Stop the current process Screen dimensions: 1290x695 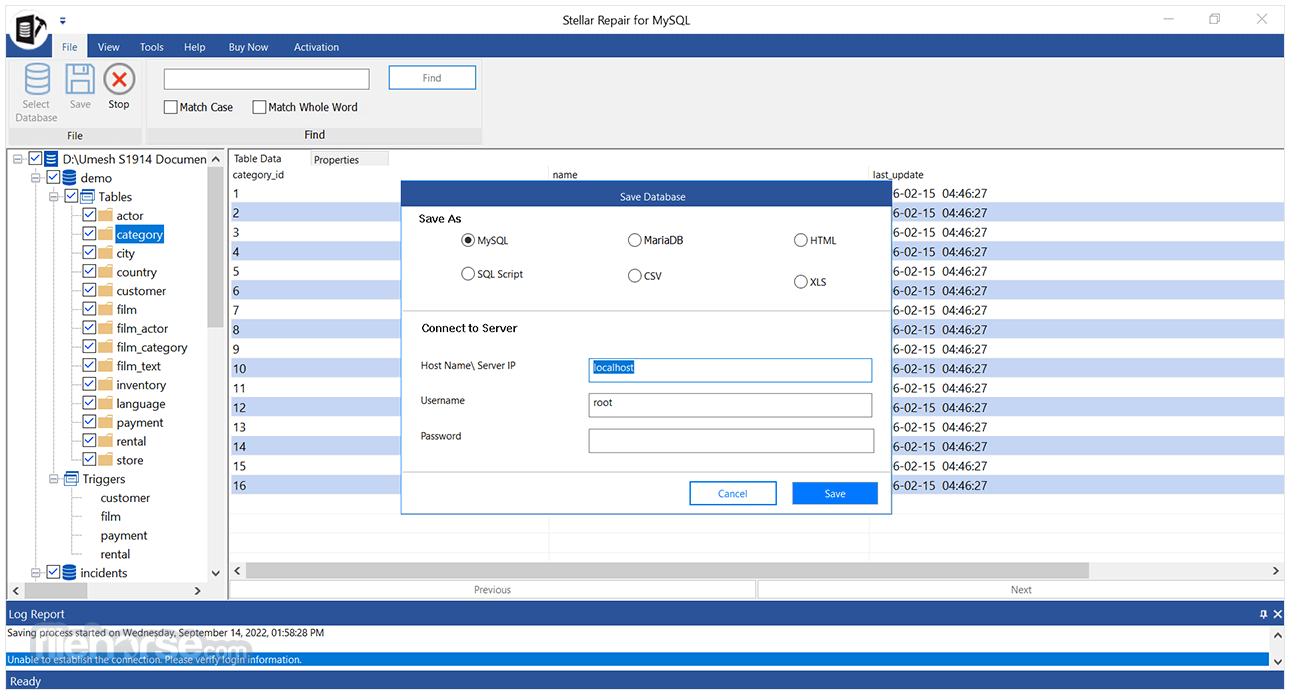point(119,79)
